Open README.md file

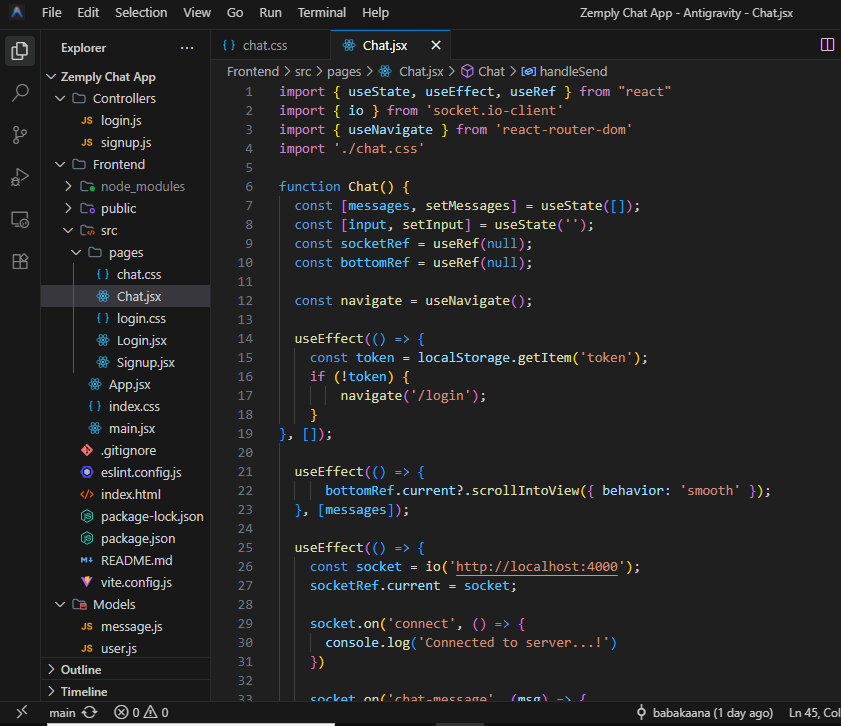click(x=126, y=560)
